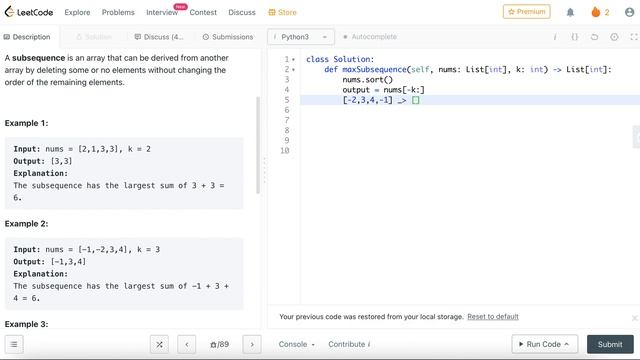Click the bold 'subsequence' word
The image size is (640, 360).
pos(38,58)
